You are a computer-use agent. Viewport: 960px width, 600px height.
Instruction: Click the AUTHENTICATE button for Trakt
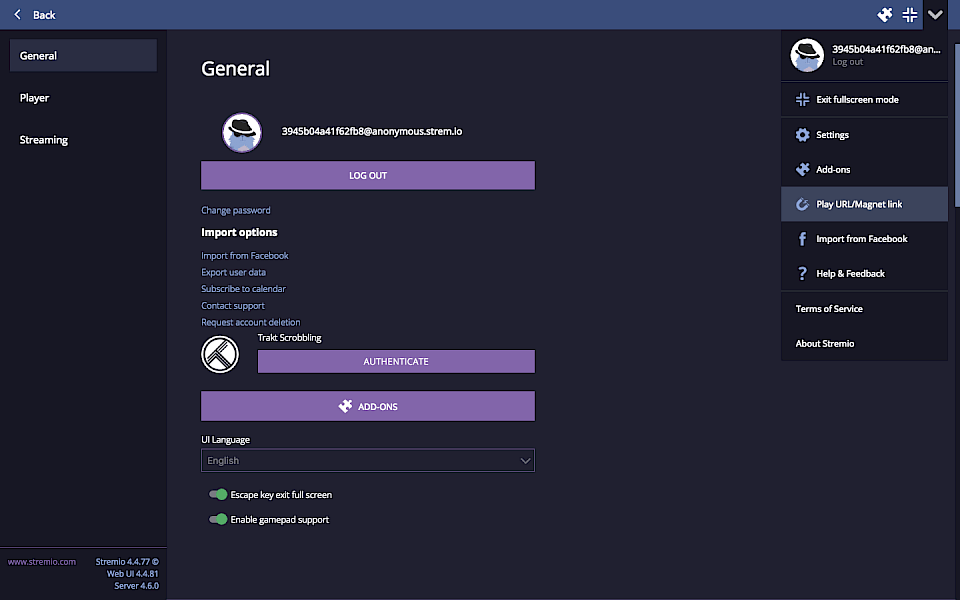[396, 361]
